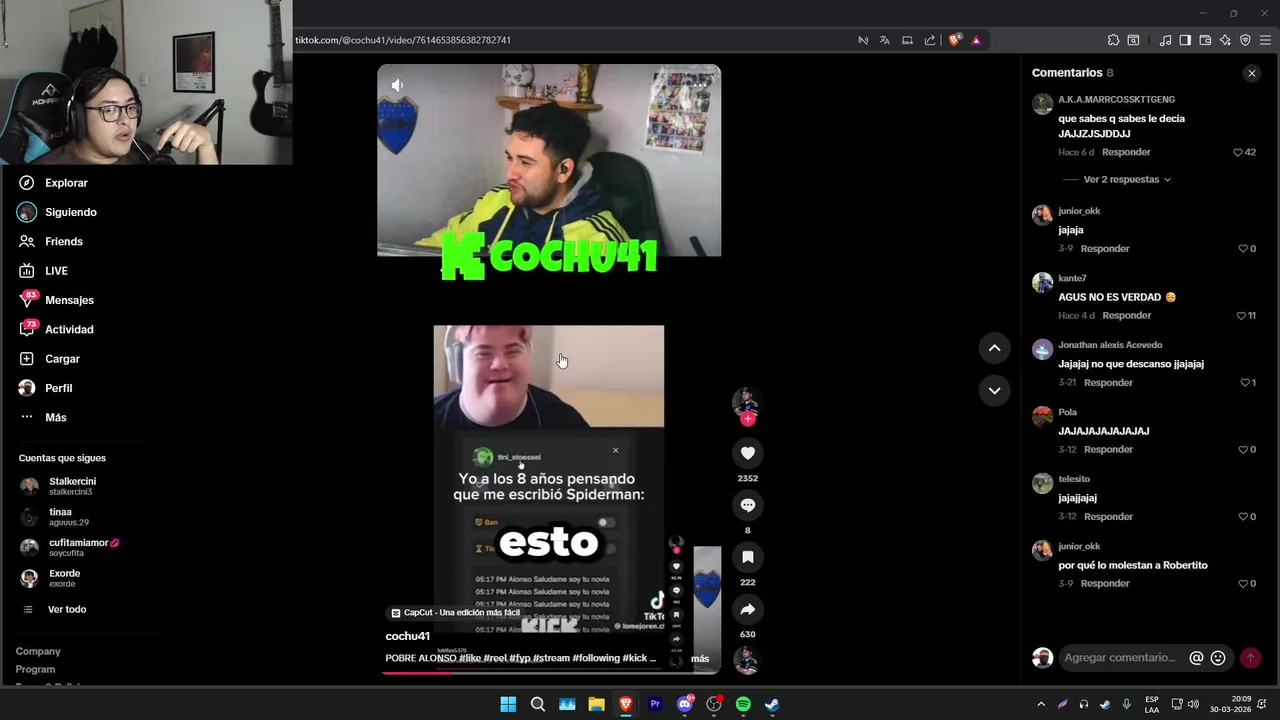Open the Brave Shields lion icon

pyautogui.click(x=954, y=40)
